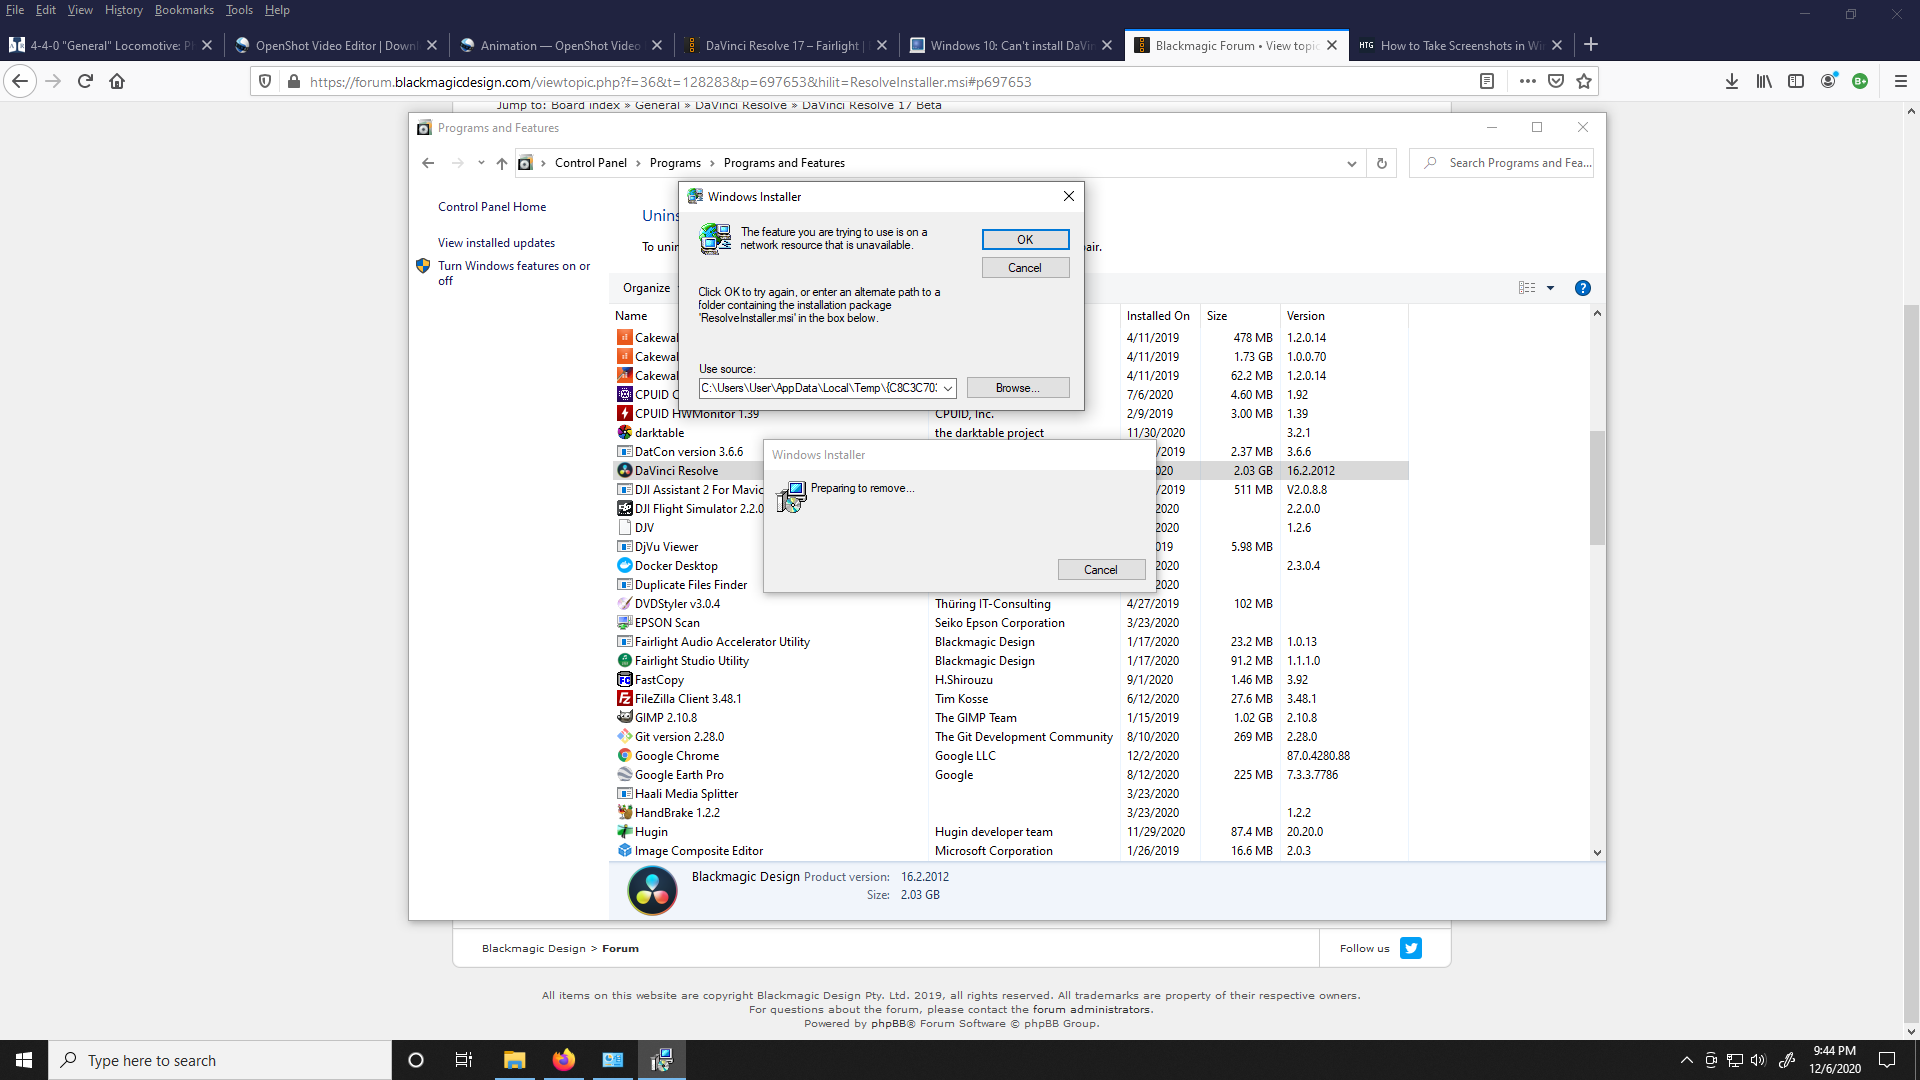
Task: Open new tab with plus button
Action: tap(1591, 45)
